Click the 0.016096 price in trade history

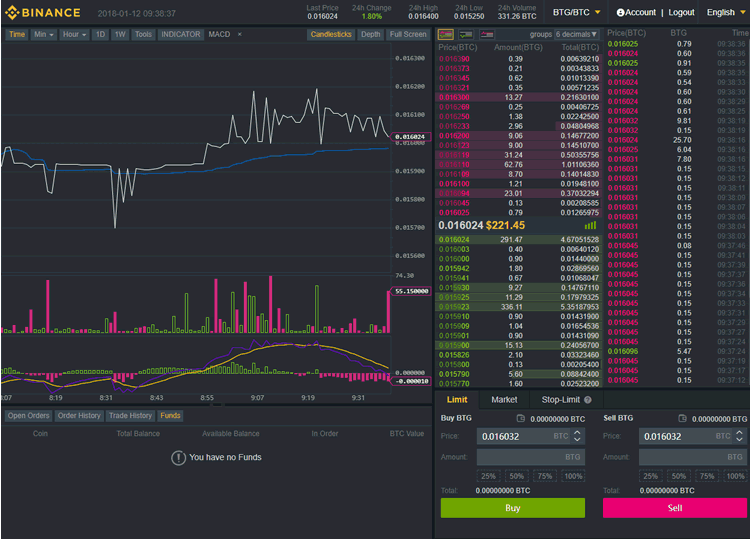click(623, 352)
